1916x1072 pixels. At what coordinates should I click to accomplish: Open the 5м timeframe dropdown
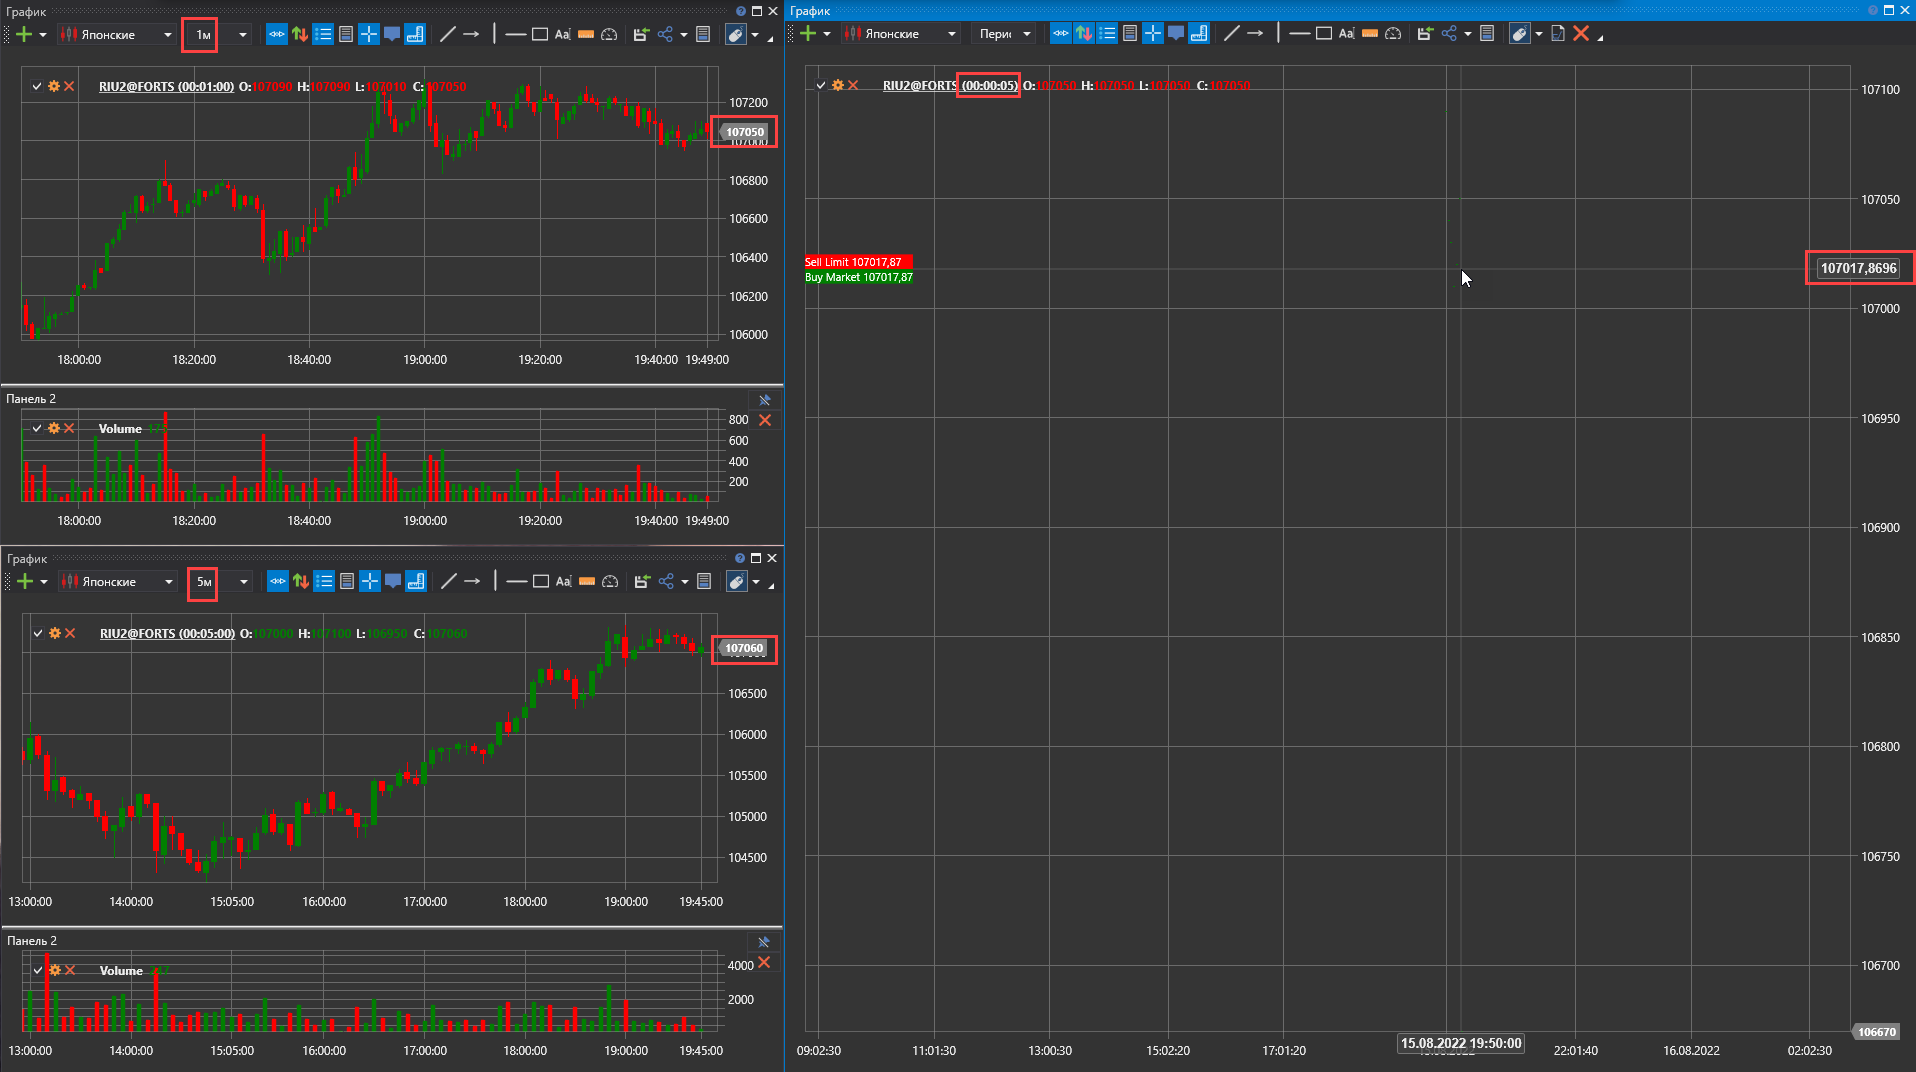(243, 582)
